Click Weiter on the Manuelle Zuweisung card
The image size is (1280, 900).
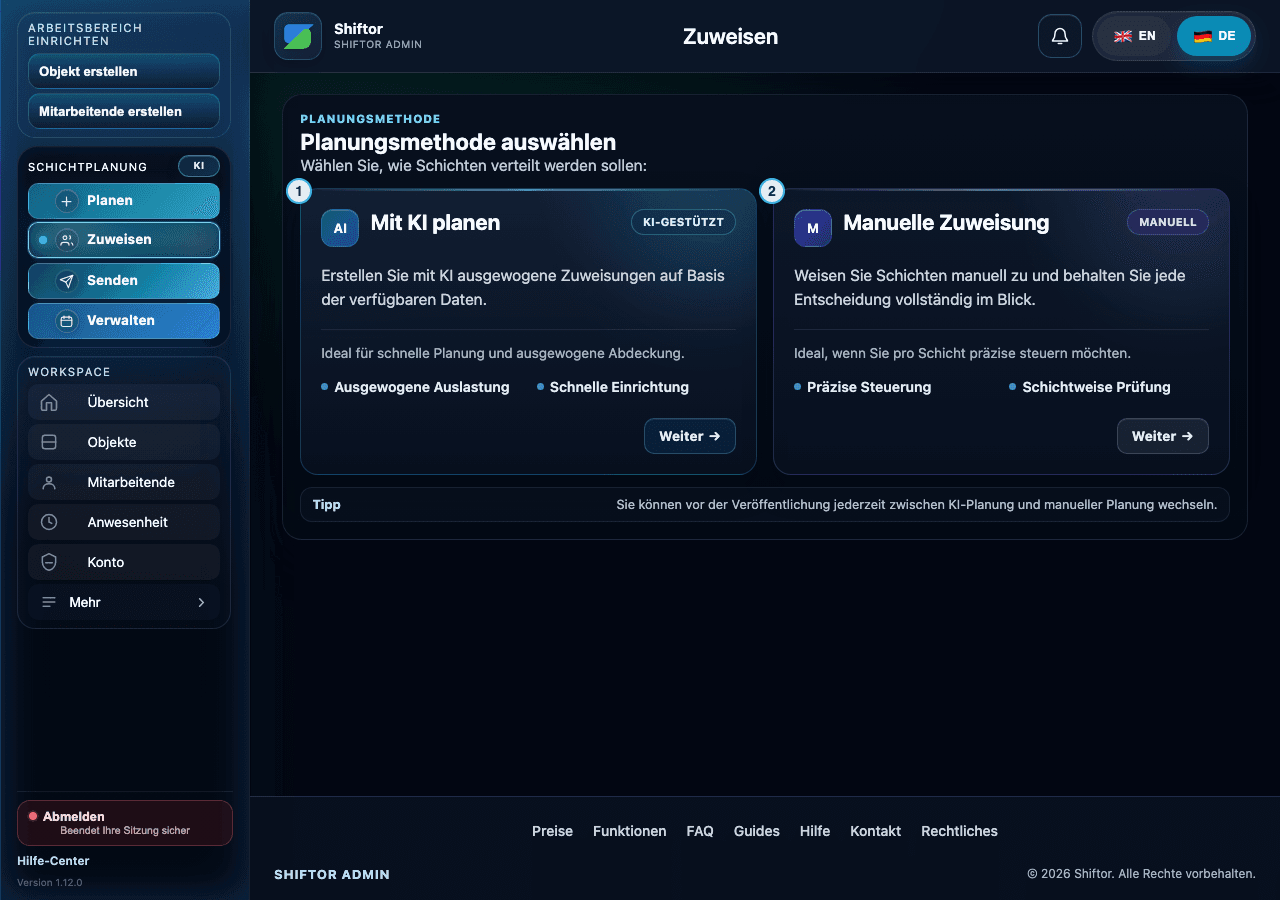1163,436
